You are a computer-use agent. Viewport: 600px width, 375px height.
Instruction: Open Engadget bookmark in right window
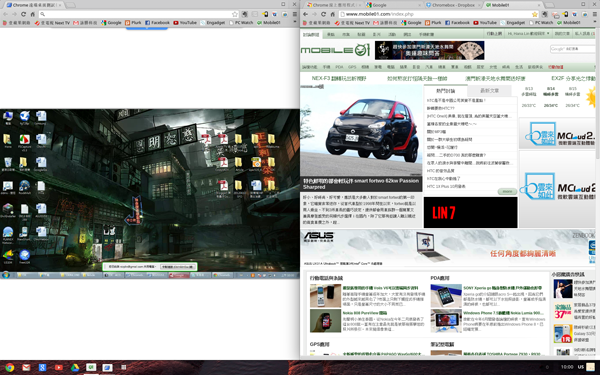tap(512, 23)
